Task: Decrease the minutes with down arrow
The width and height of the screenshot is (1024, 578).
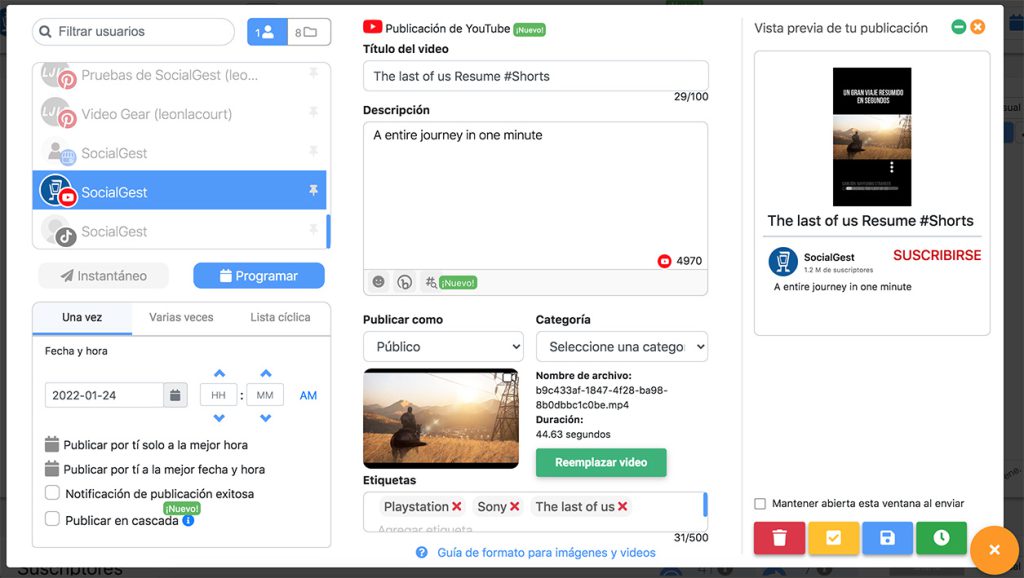Action: [265, 418]
